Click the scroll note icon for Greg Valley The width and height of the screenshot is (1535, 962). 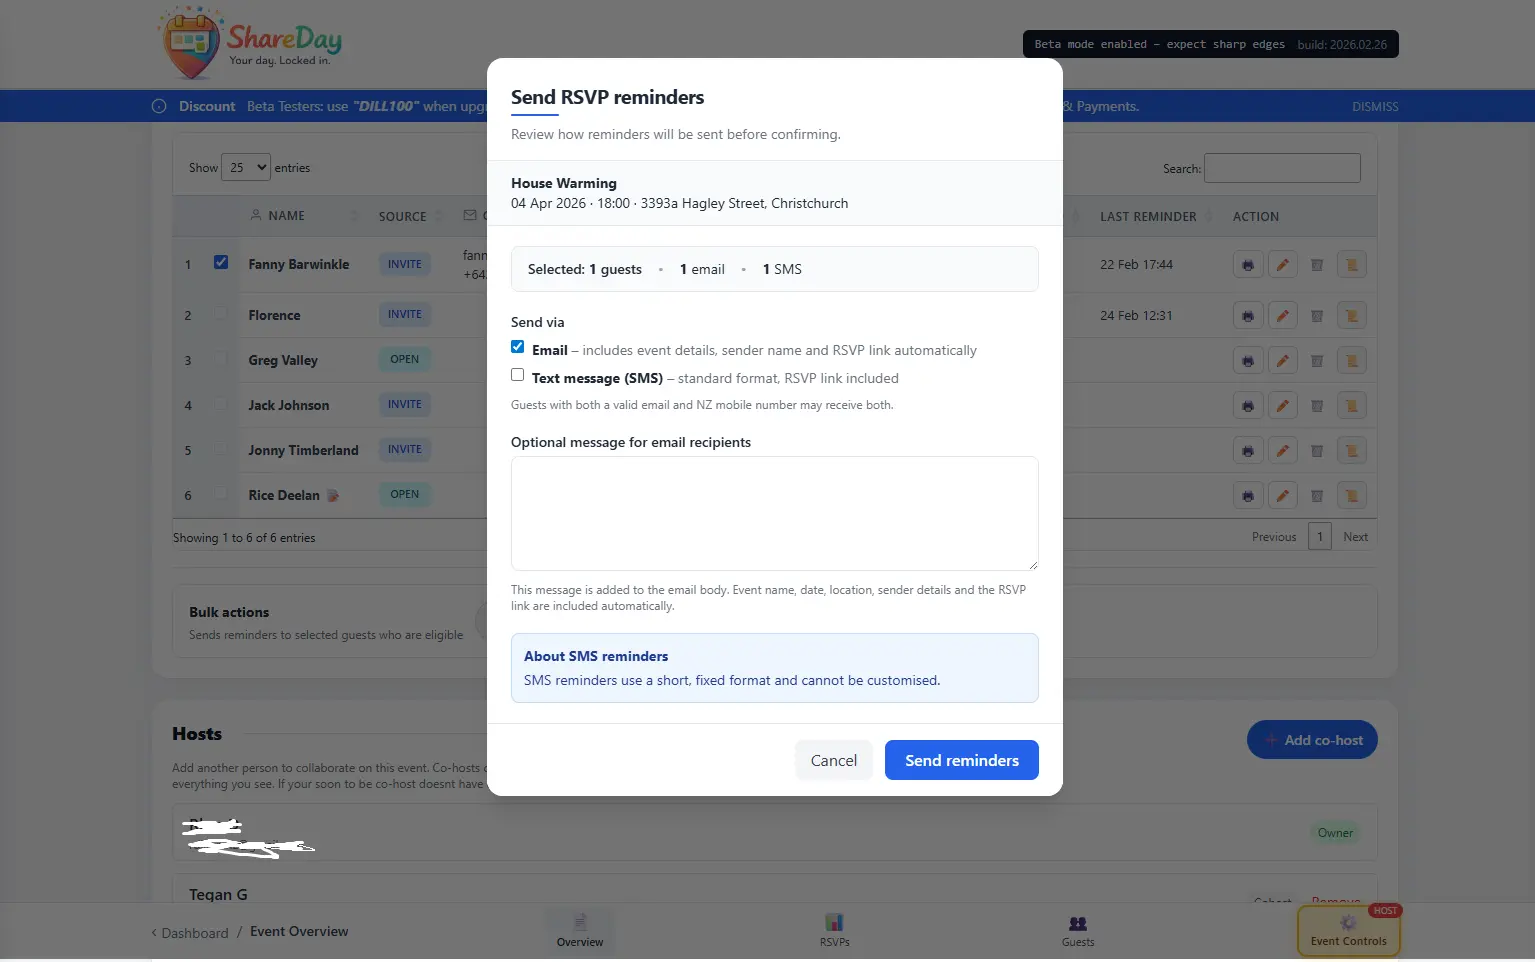[1352, 361]
